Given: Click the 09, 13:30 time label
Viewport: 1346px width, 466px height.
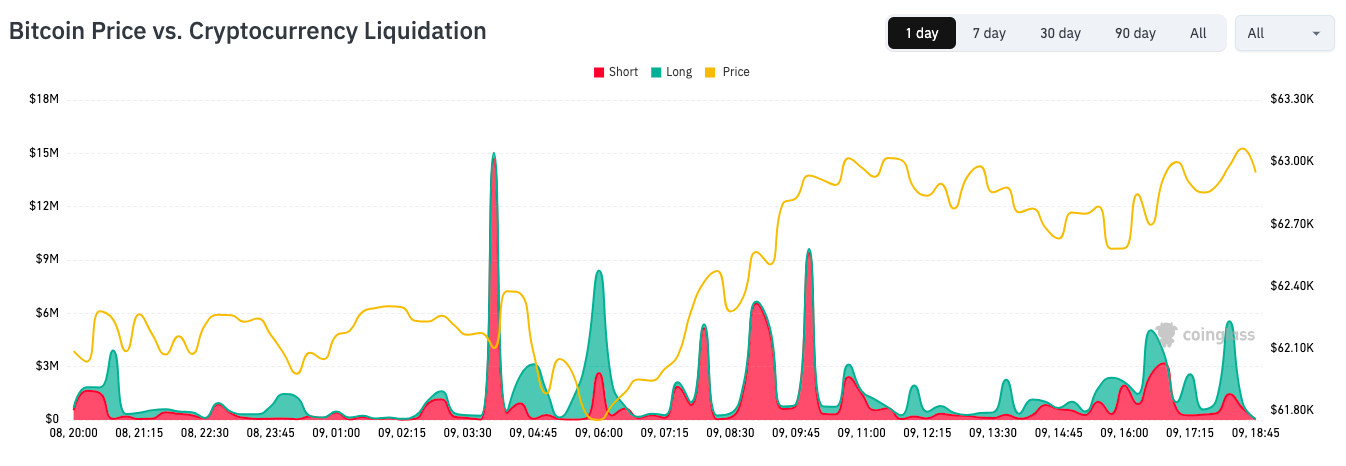Looking at the screenshot, I should tap(993, 433).
